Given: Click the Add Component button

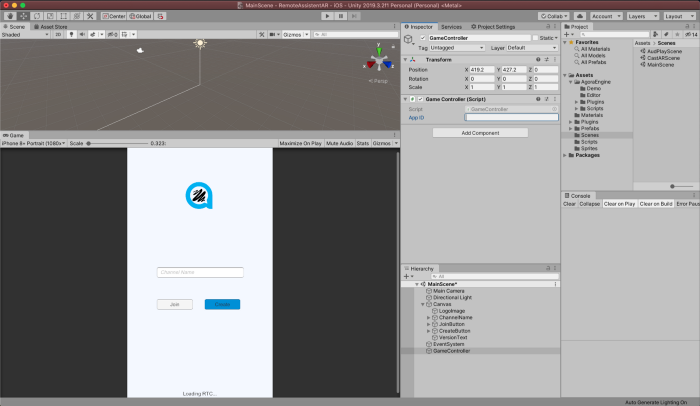Looking at the screenshot, I should tap(480, 133).
